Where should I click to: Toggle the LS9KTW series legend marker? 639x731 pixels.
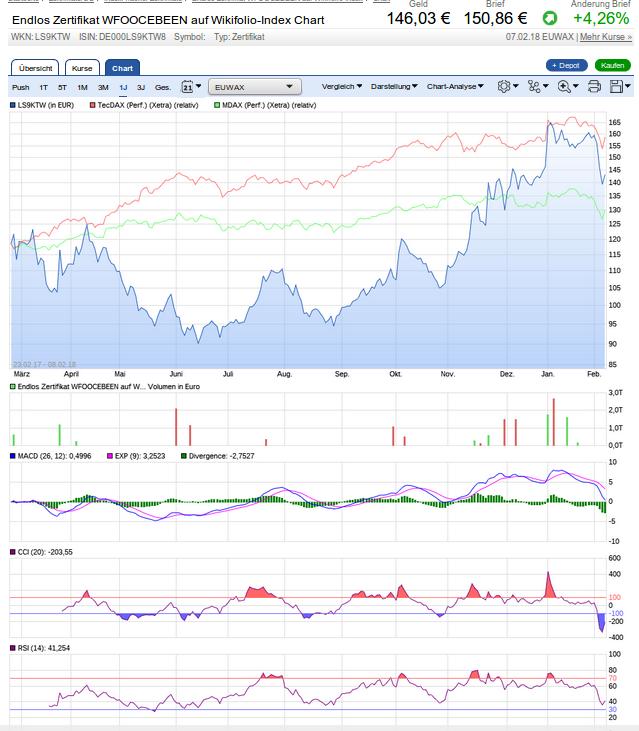tap(14, 104)
